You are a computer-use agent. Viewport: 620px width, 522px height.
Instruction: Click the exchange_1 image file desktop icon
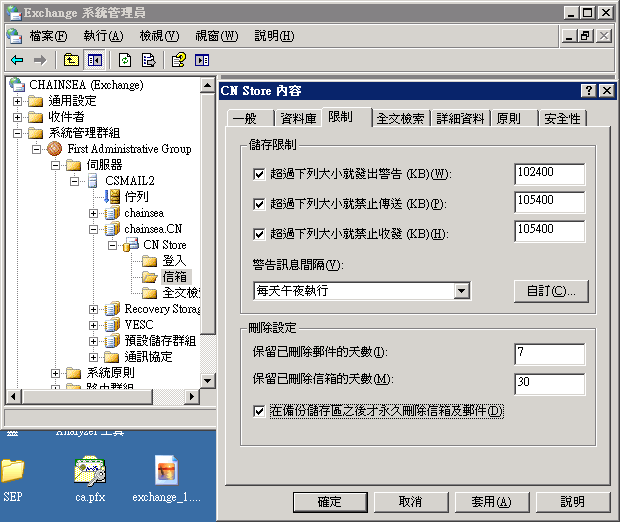coord(166,471)
